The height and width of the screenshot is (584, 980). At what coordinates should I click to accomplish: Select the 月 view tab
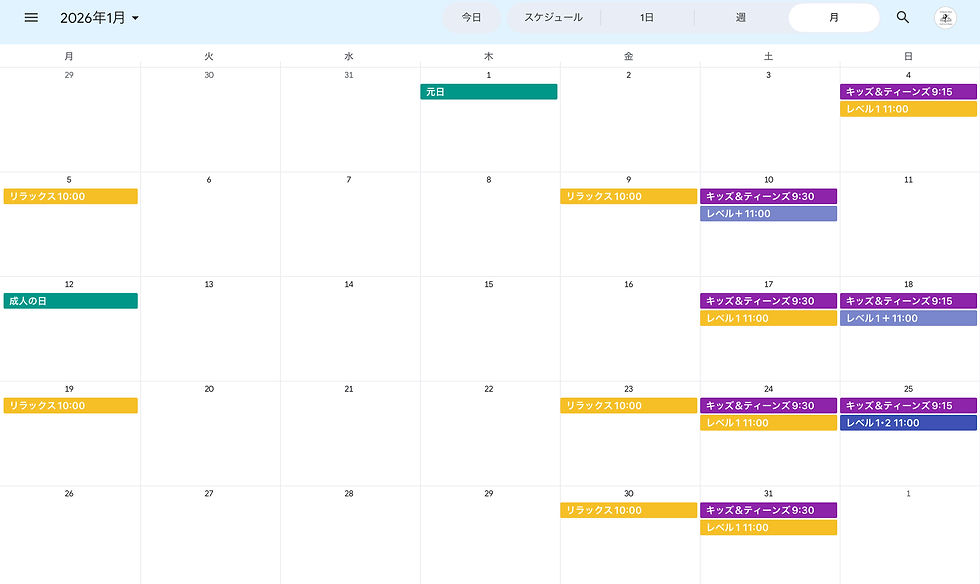point(834,18)
